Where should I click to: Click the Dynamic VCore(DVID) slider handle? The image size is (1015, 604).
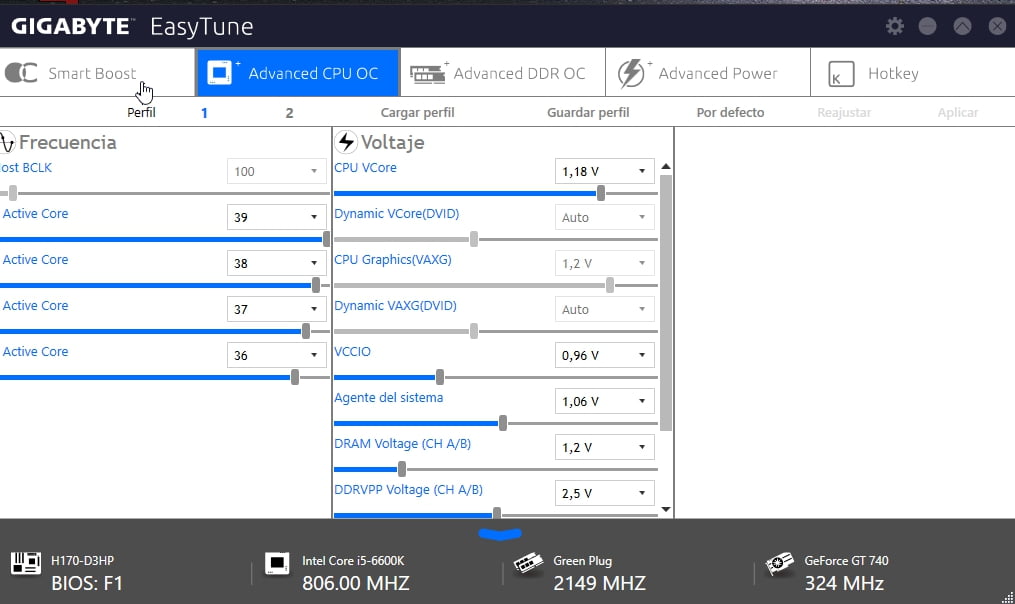474,239
